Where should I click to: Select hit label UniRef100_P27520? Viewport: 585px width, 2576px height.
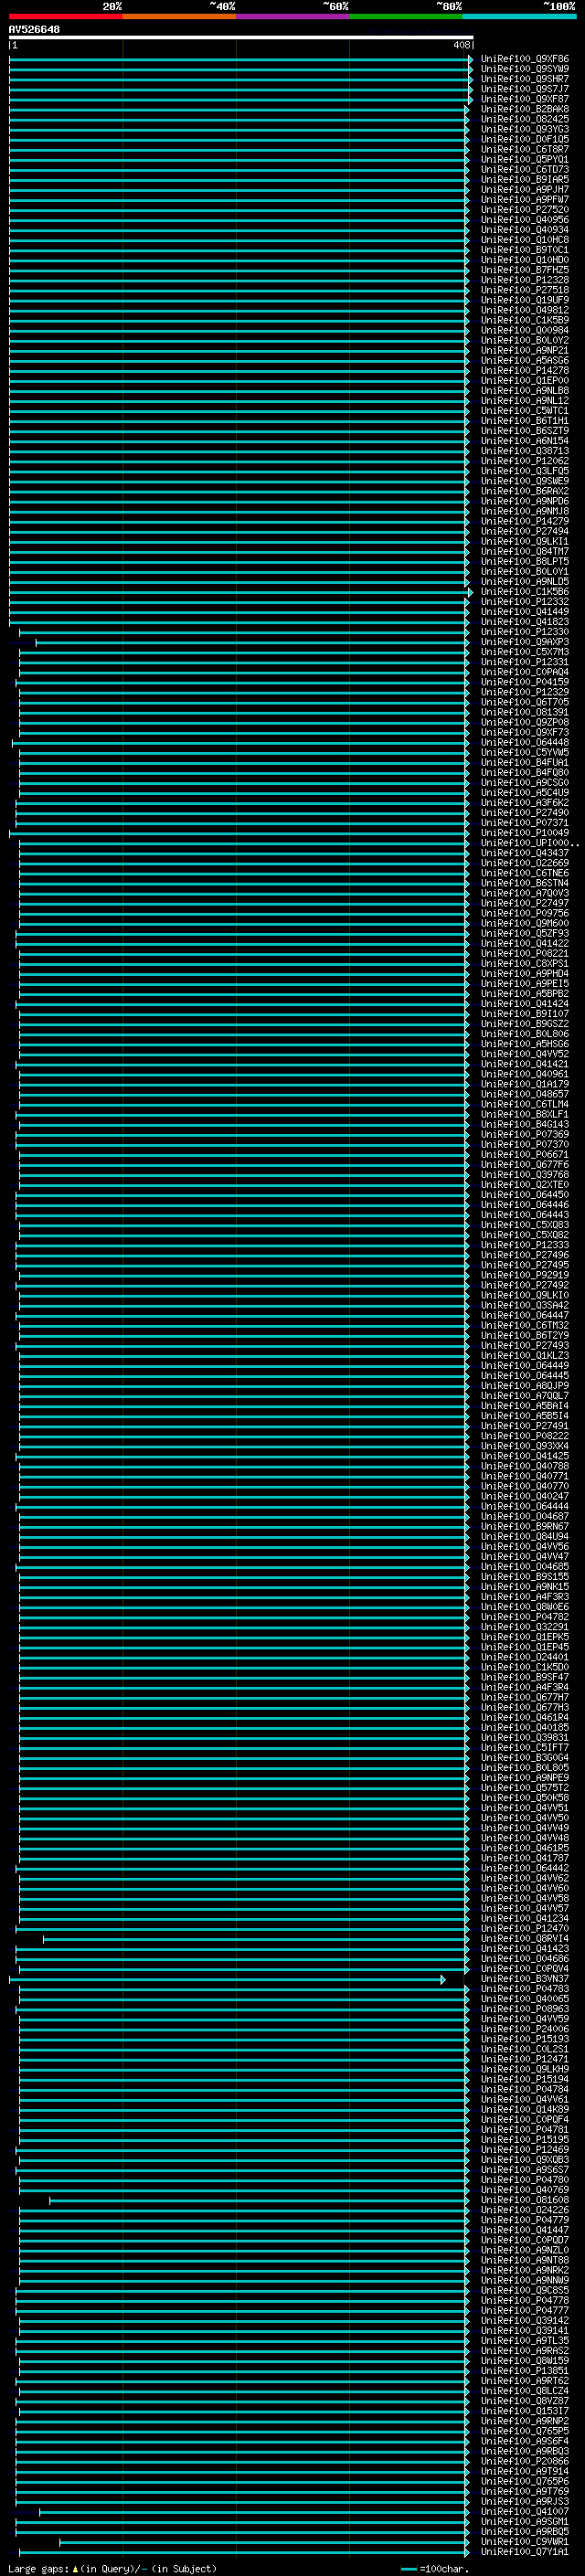524,209
